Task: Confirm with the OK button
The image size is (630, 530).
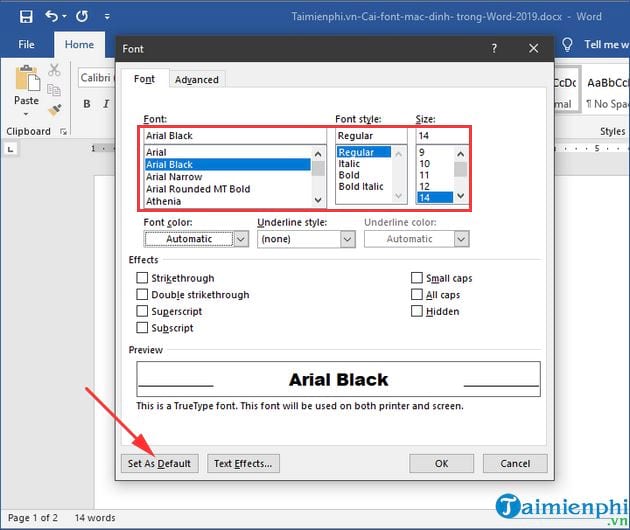Action: (x=441, y=463)
